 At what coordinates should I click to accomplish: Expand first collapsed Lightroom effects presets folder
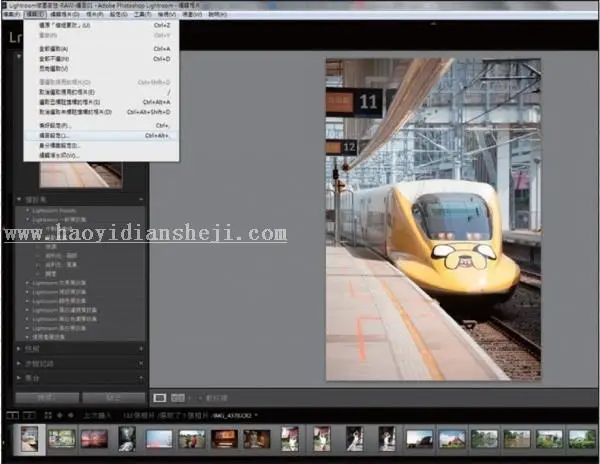coord(27,283)
